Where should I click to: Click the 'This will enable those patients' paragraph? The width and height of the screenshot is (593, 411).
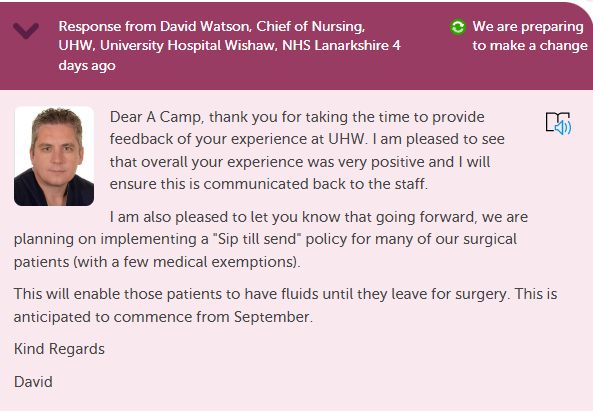(286, 306)
